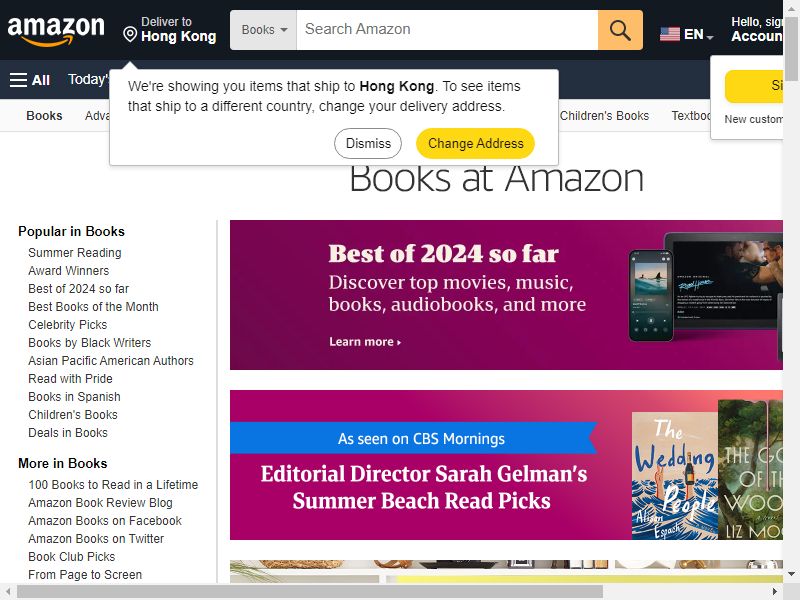Dismiss the shipping location popup
Image resolution: width=800 pixels, height=600 pixels.
click(368, 143)
